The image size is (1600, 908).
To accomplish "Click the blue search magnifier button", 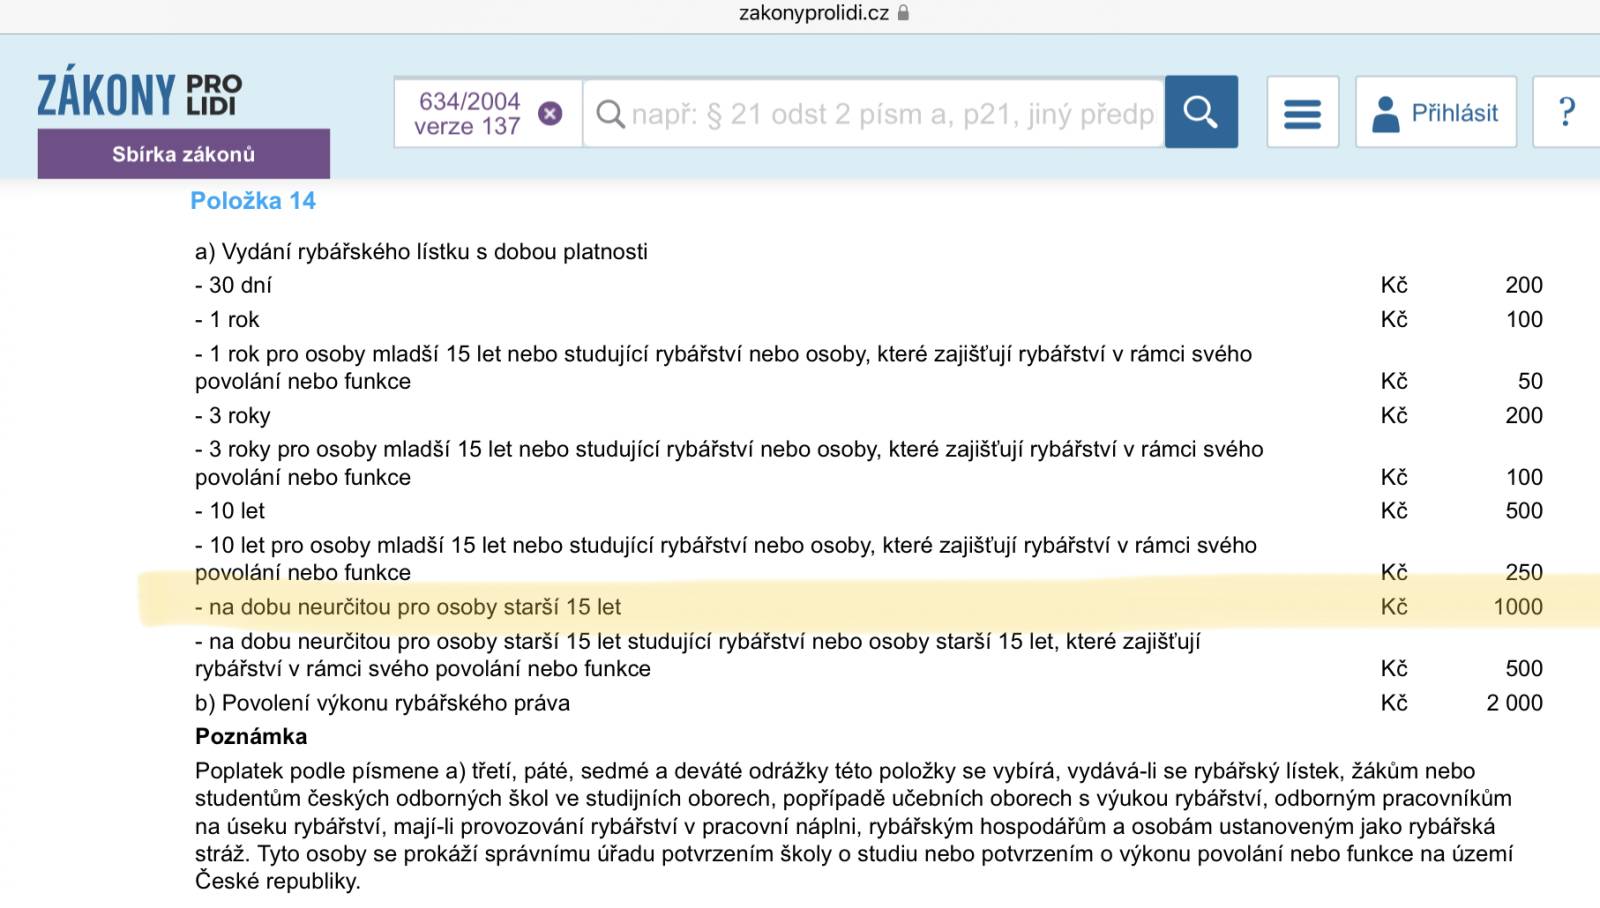I will click(x=1201, y=112).
